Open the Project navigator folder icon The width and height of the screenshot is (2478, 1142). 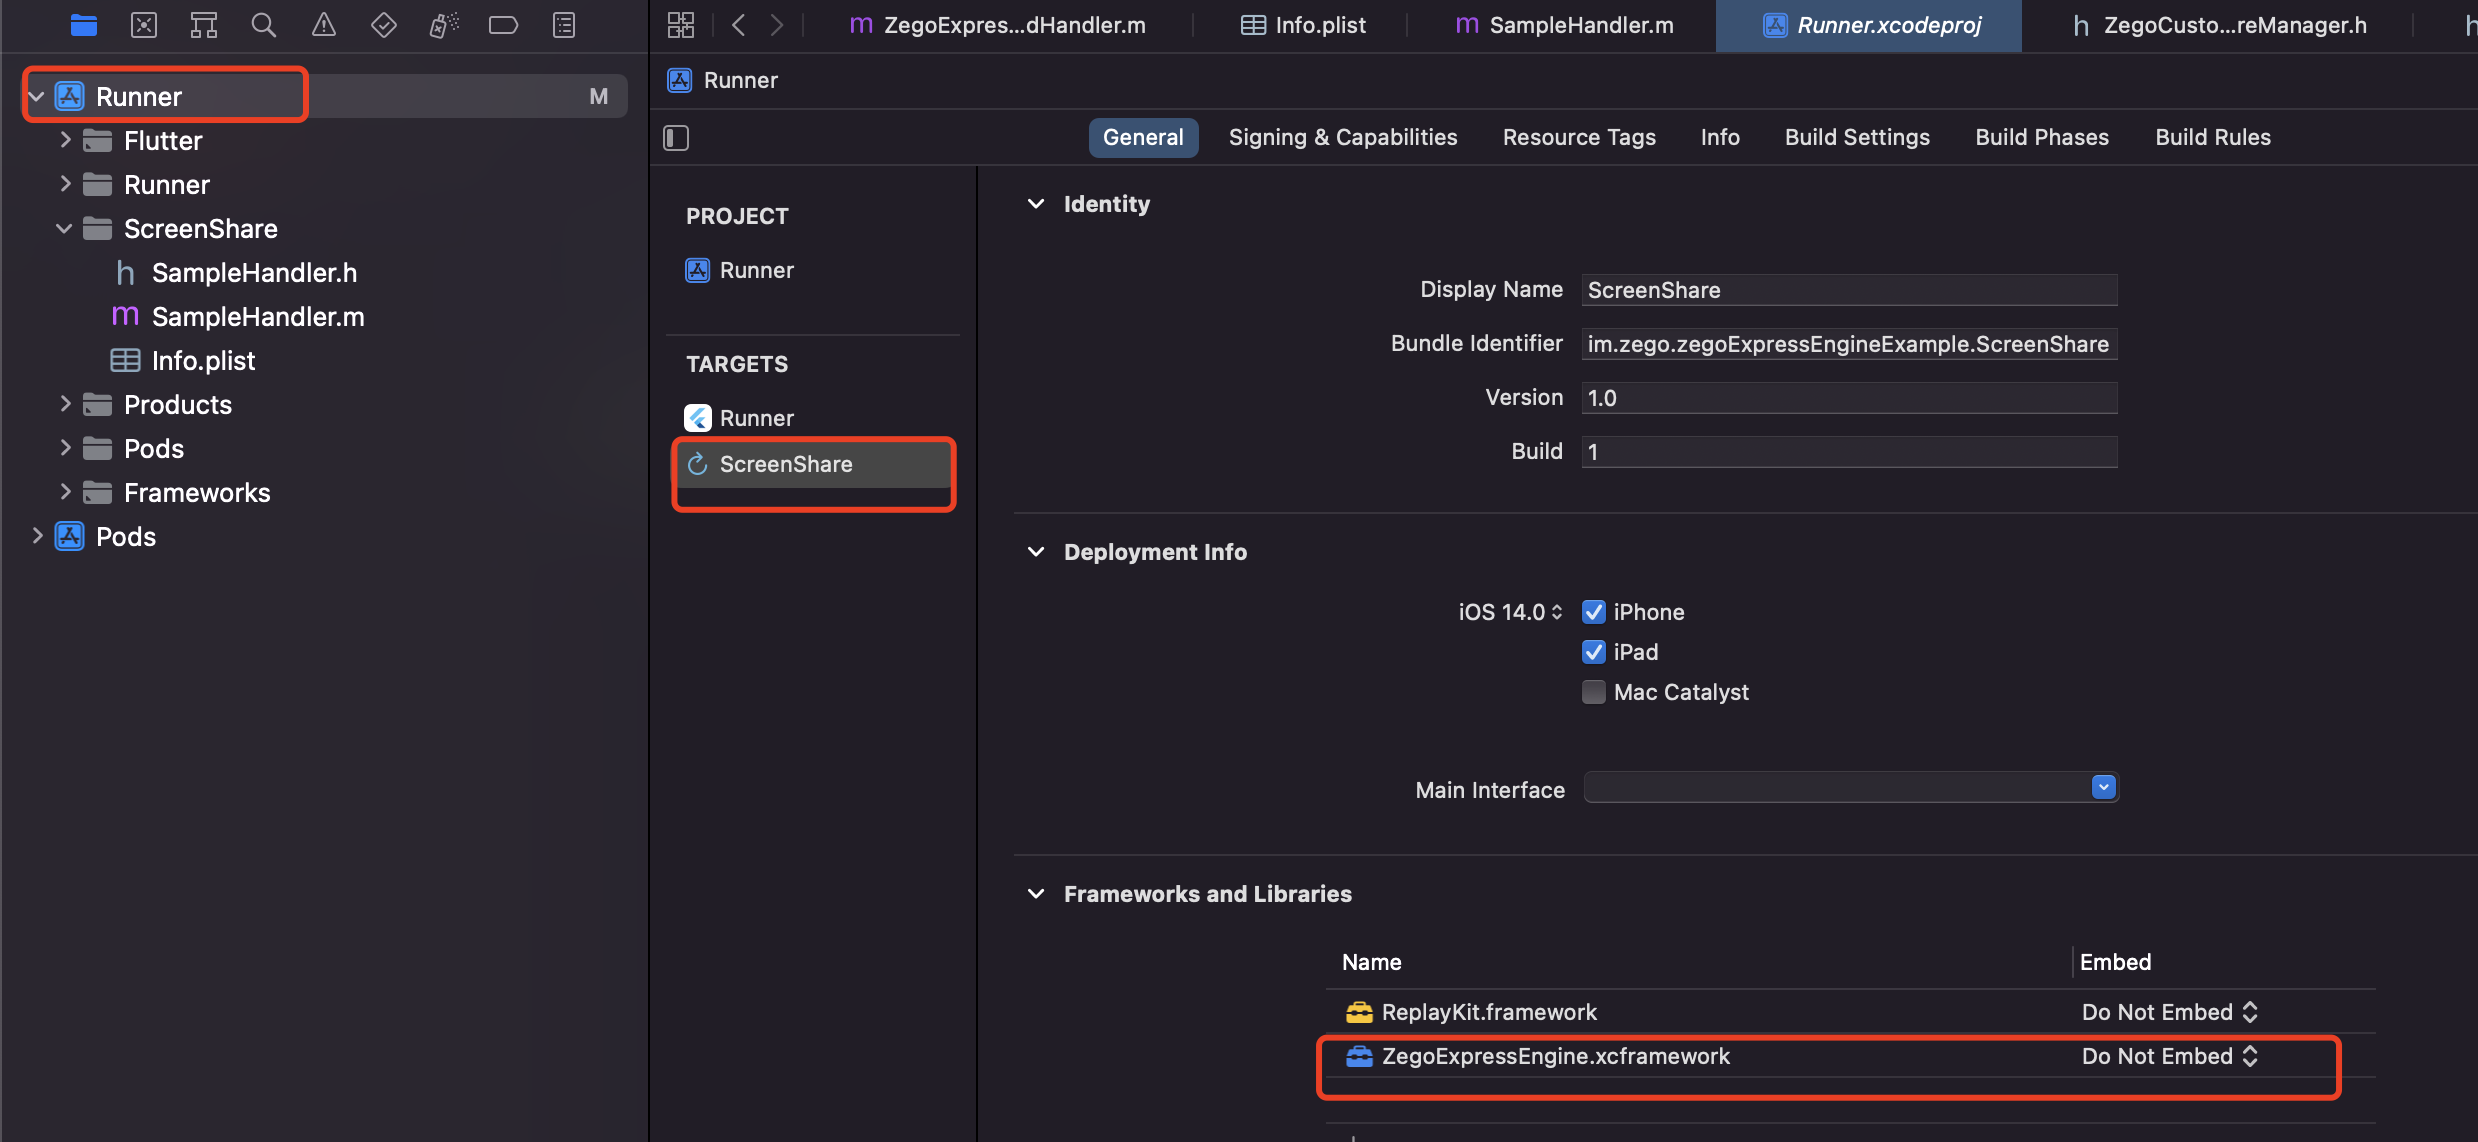click(84, 25)
